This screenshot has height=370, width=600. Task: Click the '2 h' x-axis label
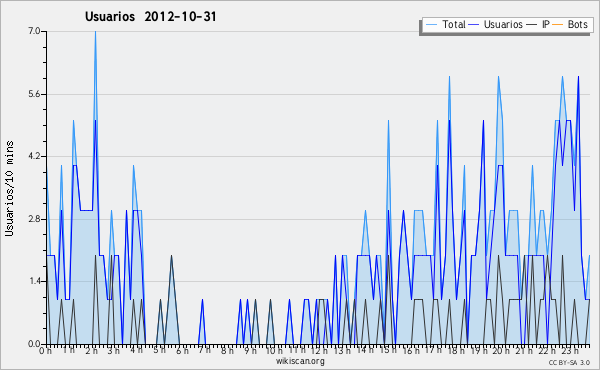pyautogui.click(x=91, y=351)
